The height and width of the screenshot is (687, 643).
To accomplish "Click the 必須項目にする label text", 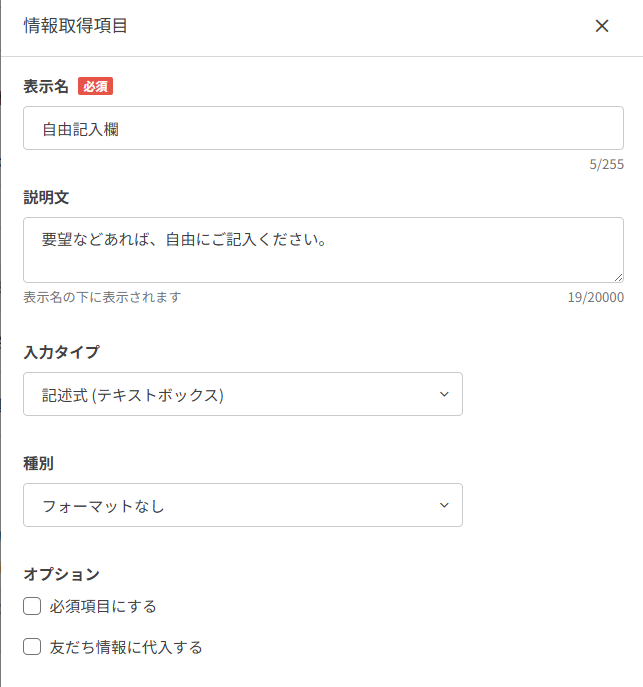I will (x=103, y=606).
